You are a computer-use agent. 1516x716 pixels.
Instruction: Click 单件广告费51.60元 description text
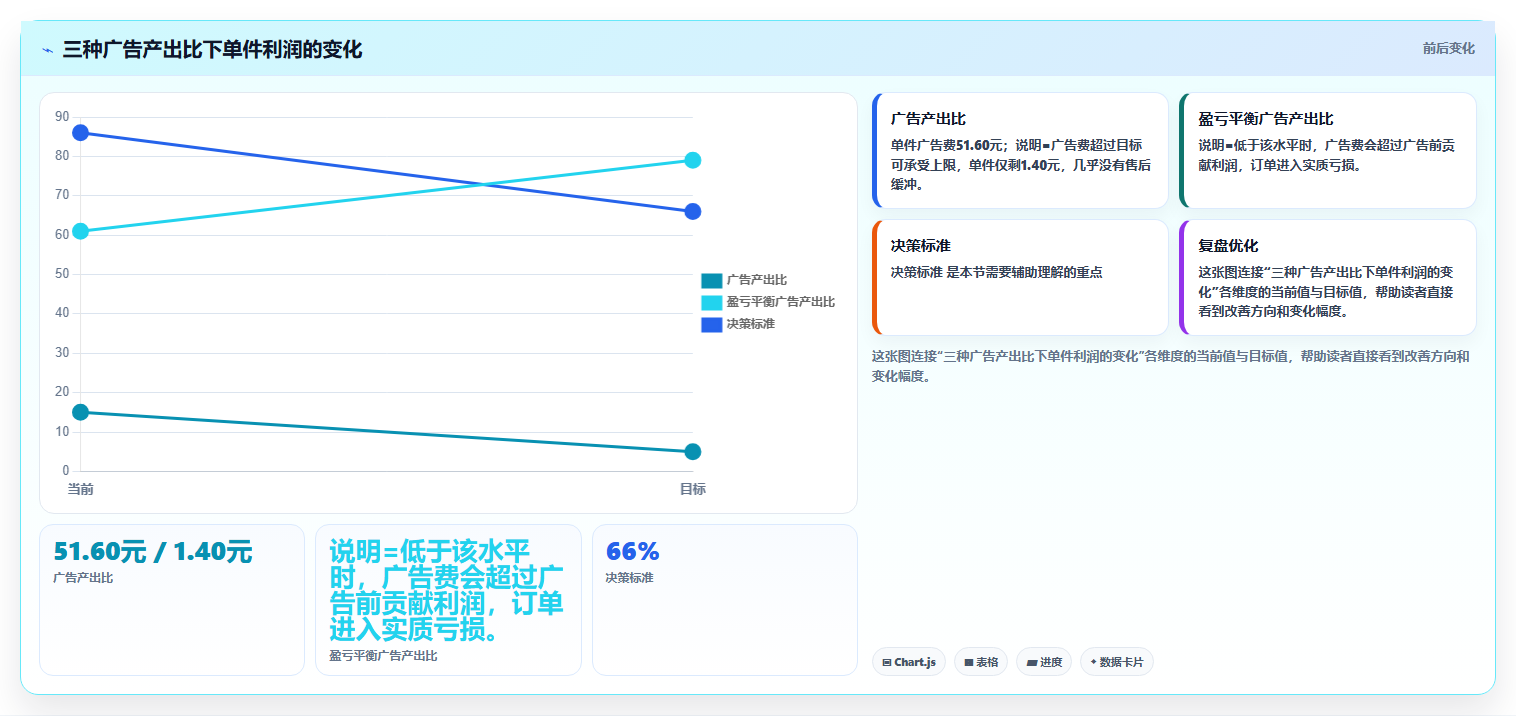(x=1021, y=165)
